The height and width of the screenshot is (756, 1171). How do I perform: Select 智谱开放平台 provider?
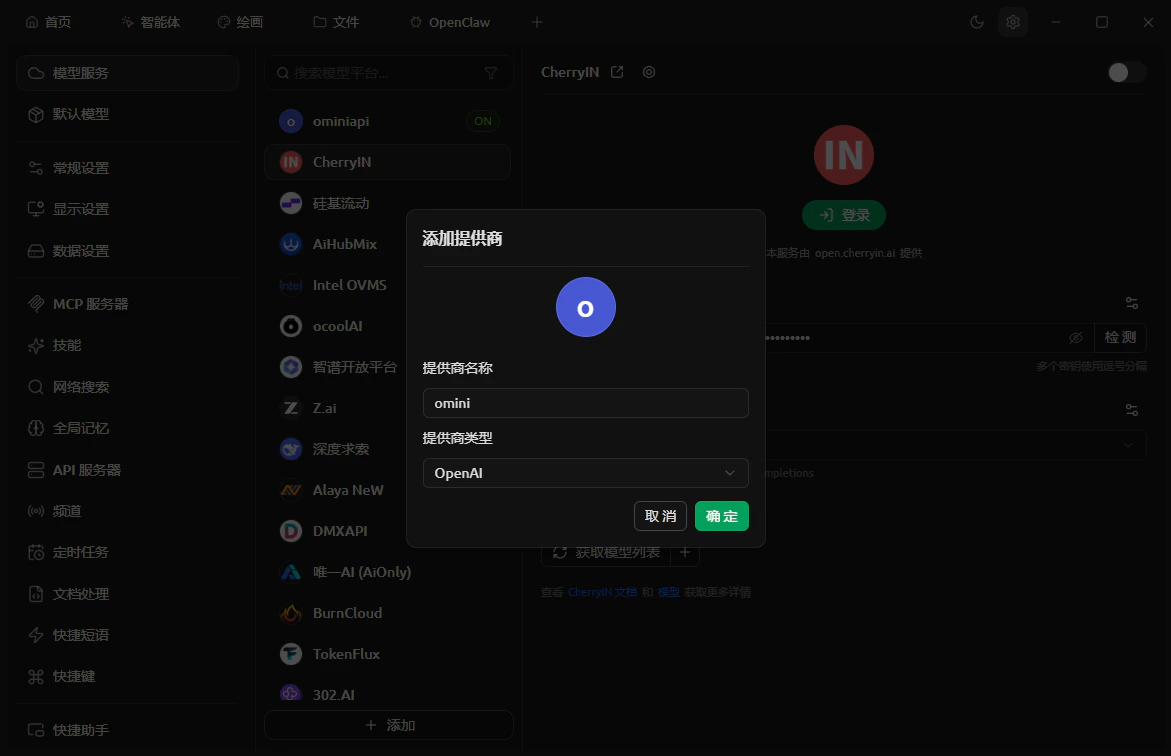pyautogui.click(x=388, y=367)
